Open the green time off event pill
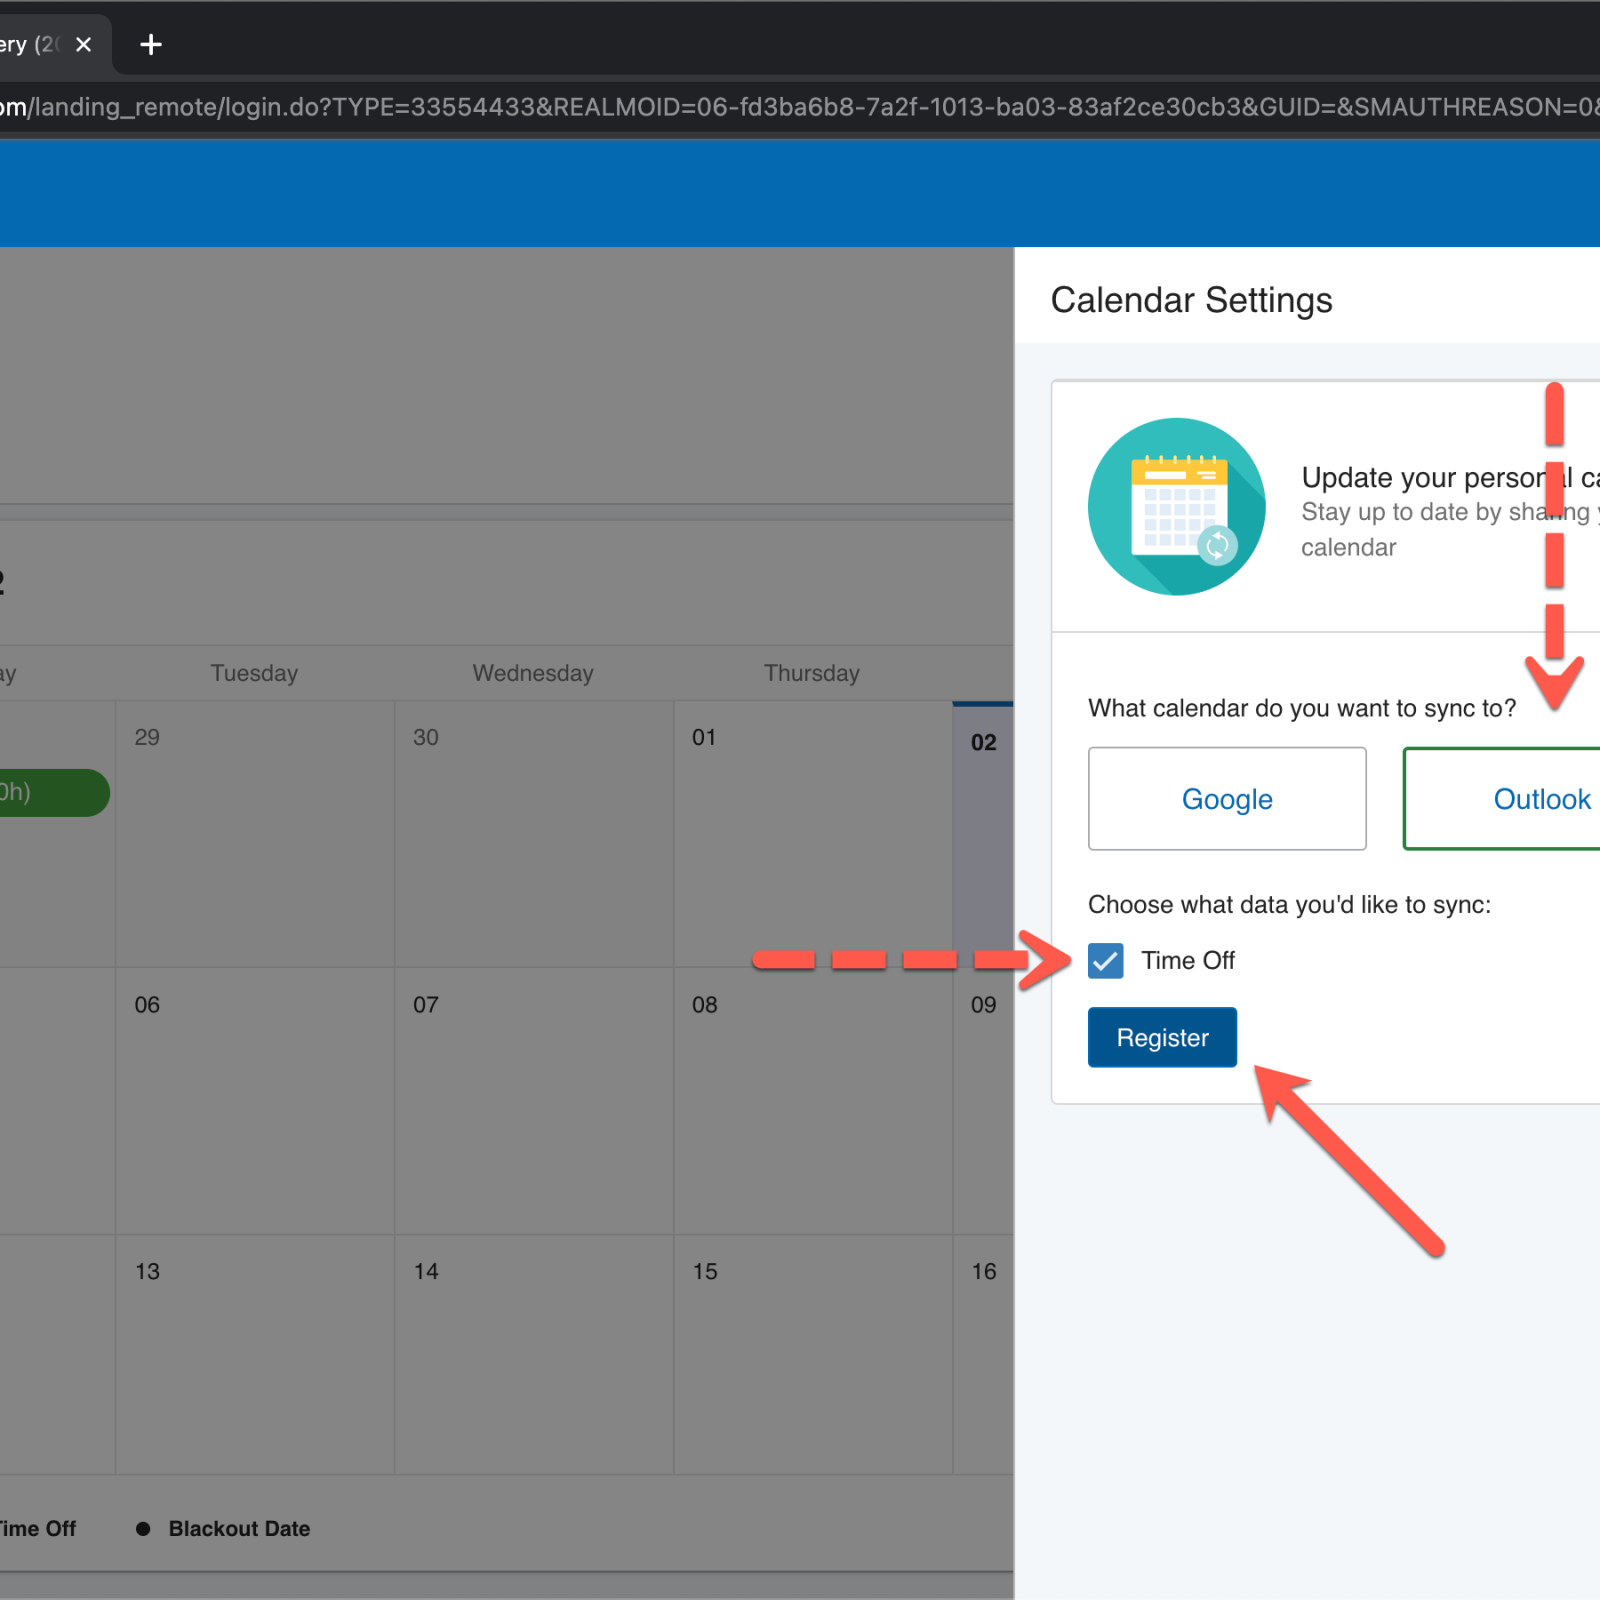 click(50, 793)
